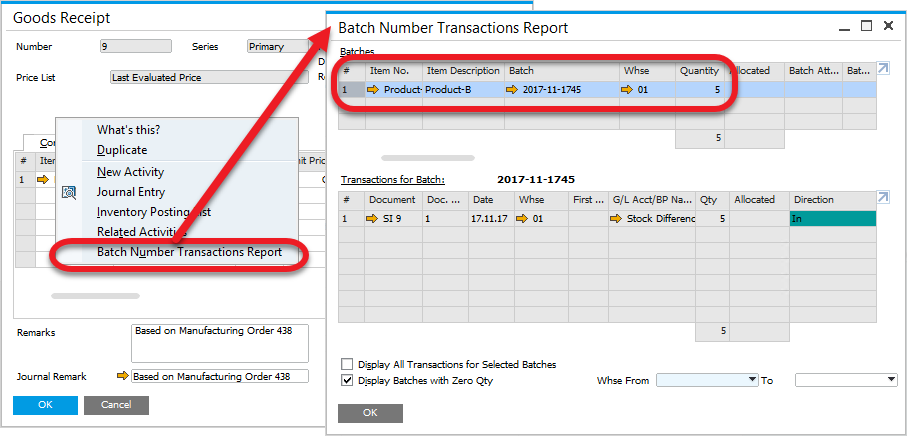Open warehouse 01 link arrow in Transactions grid
The width and height of the screenshot is (907, 436).
pos(523,219)
